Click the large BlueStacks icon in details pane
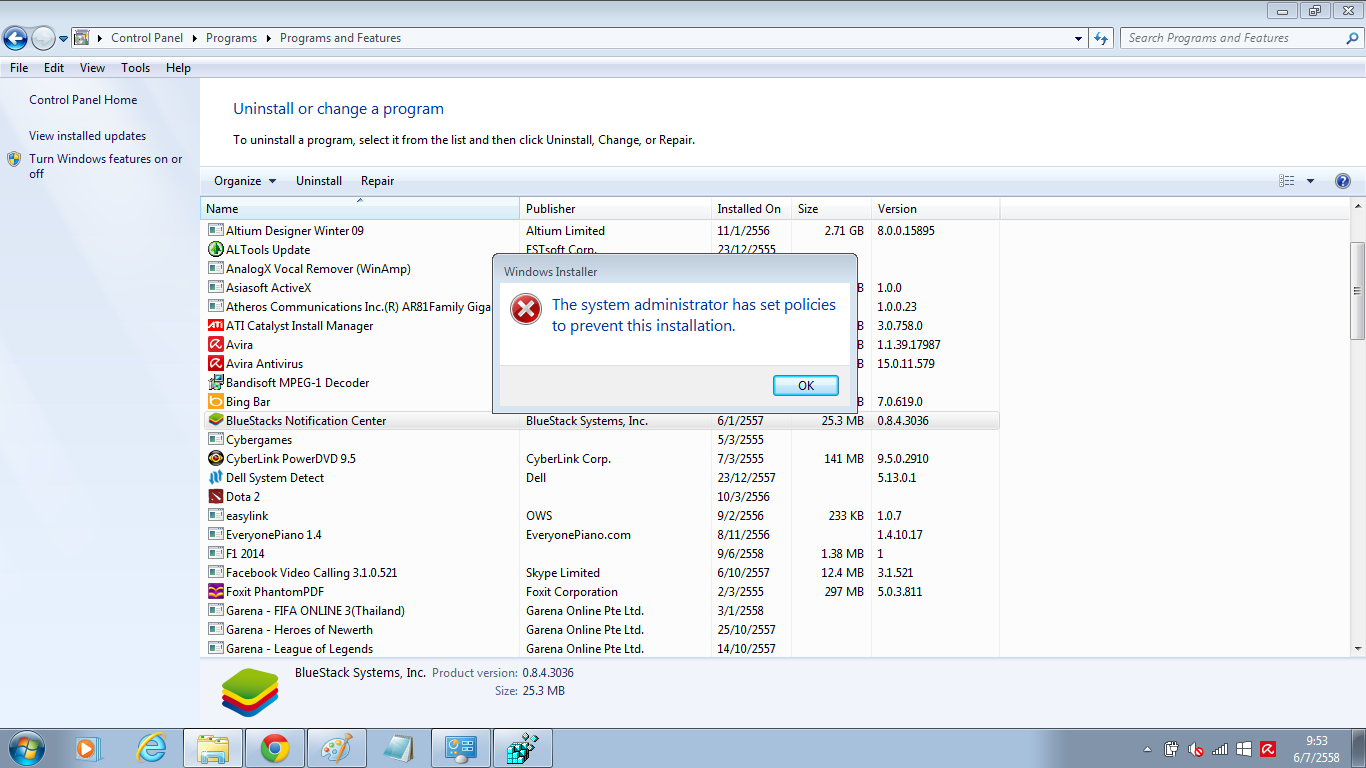 [249, 691]
